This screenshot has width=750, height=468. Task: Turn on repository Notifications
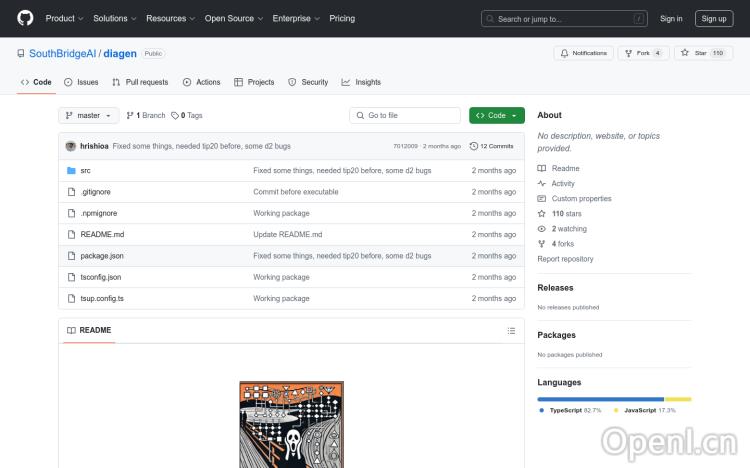point(584,53)
